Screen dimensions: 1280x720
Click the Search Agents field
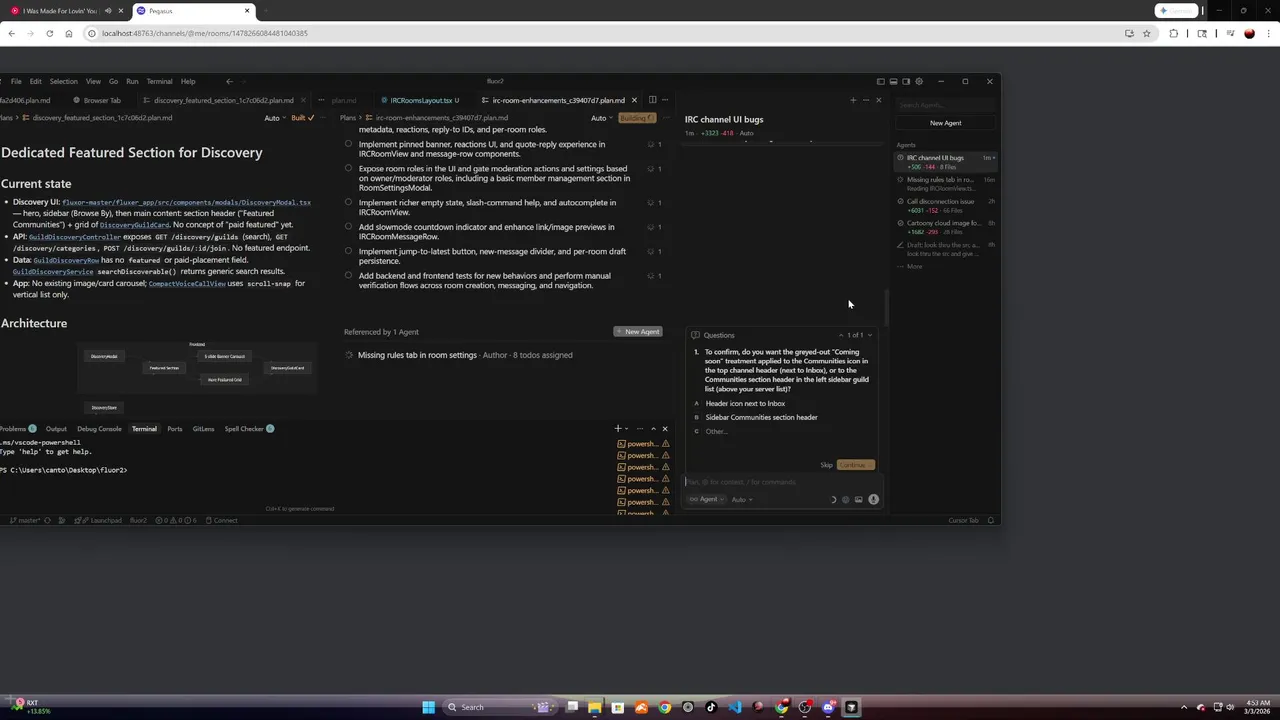[x=945, y=105]
